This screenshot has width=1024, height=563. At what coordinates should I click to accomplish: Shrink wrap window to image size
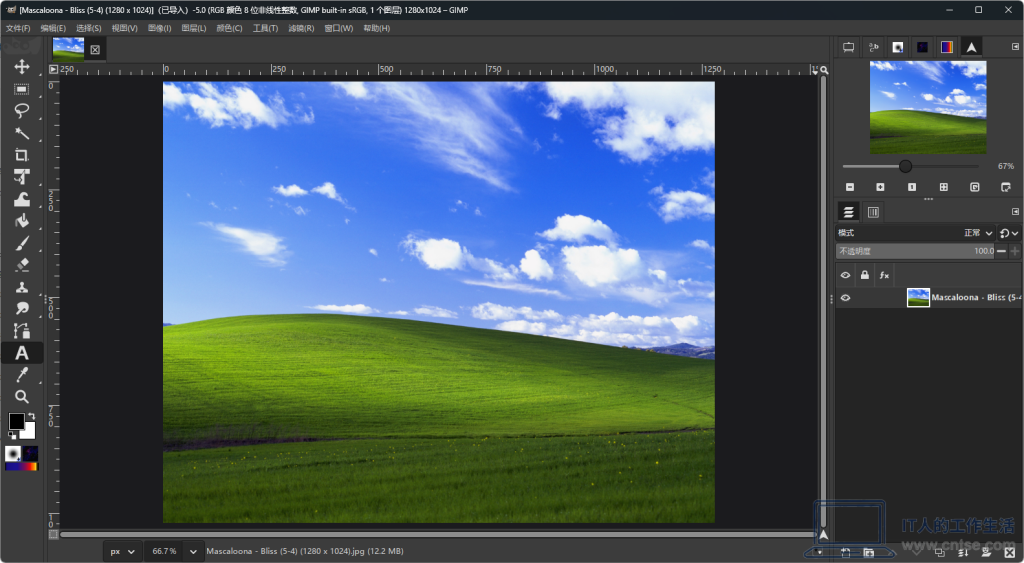pyautogui.click(x=1006, y=187)
